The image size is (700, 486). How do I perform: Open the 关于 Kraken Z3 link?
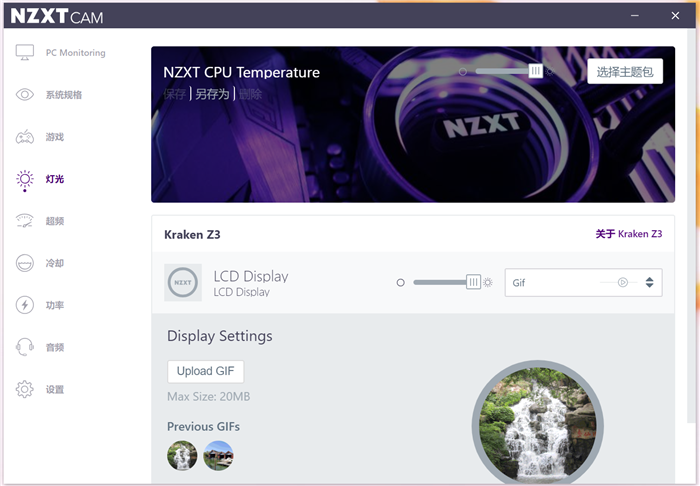point(629,234)
